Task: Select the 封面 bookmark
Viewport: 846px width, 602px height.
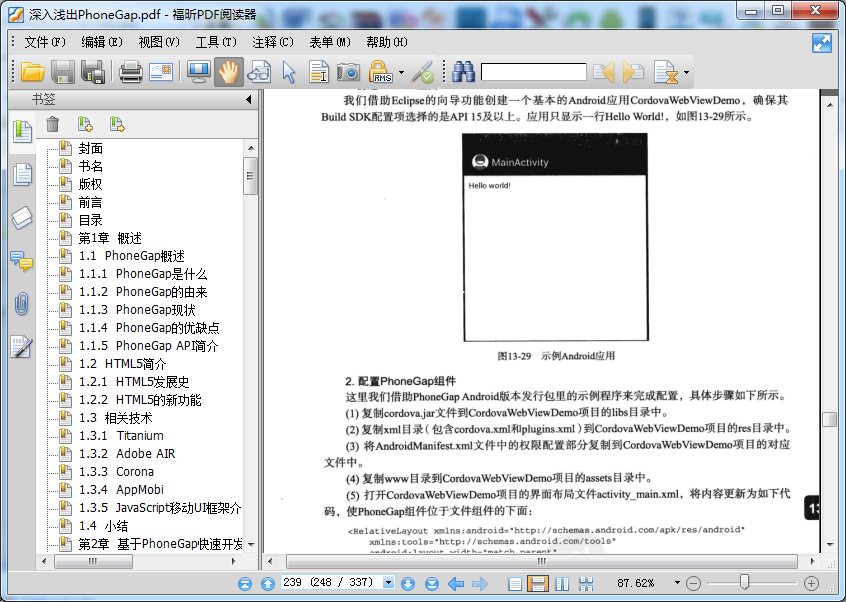Action: coord(91,148)
